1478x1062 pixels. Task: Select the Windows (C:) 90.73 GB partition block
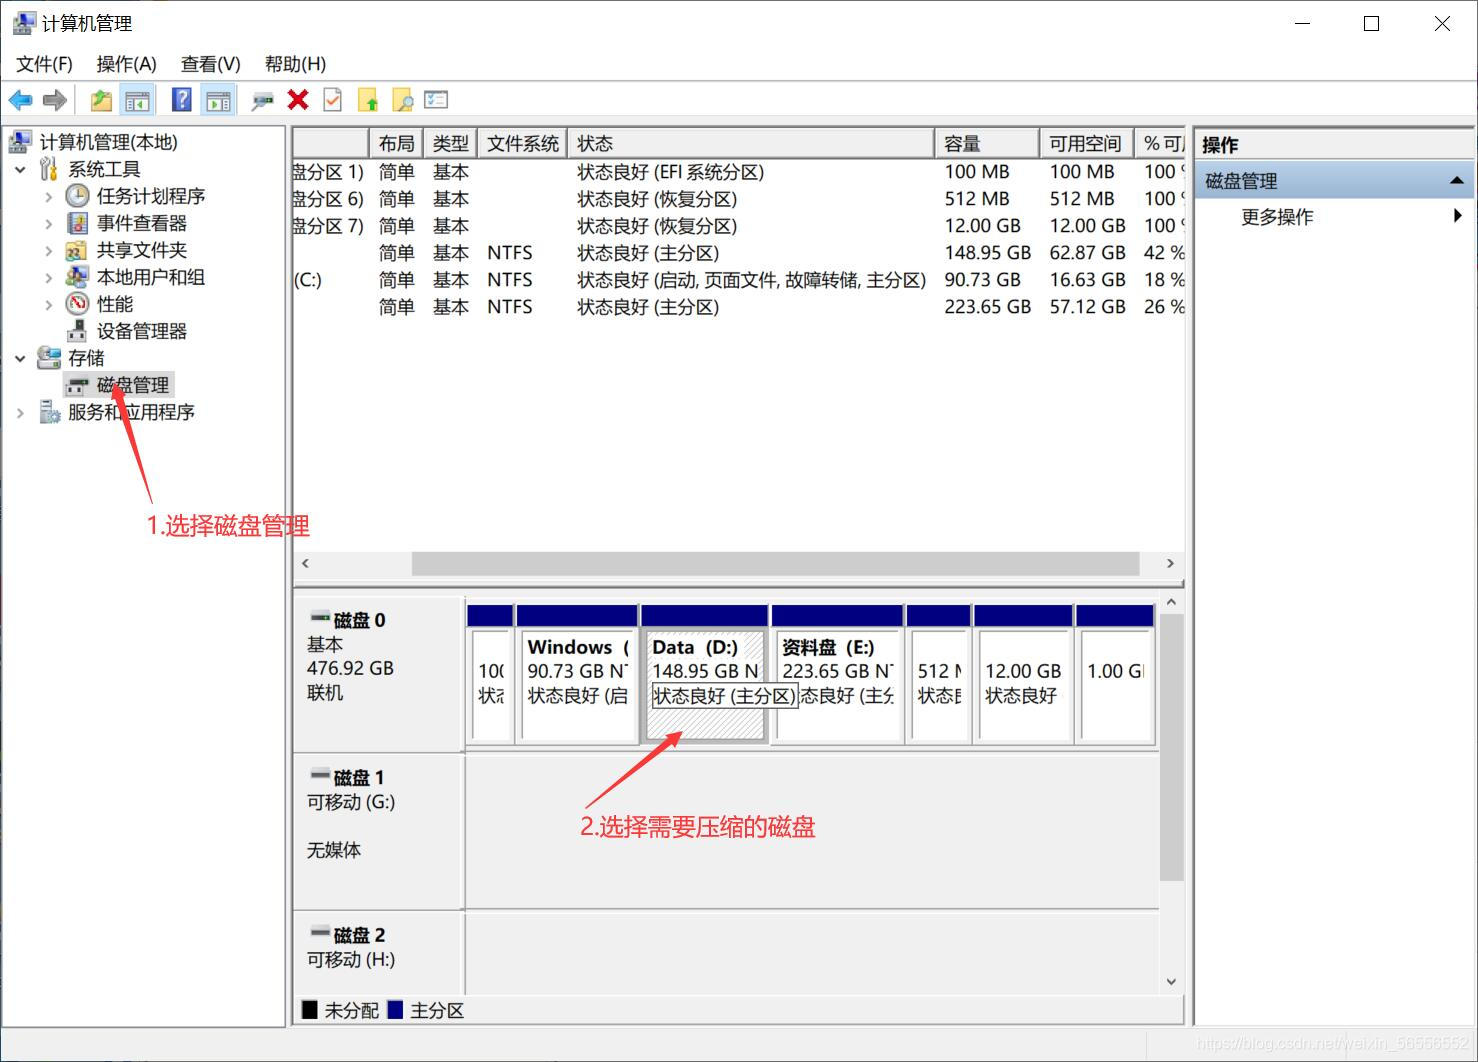click(x=577, y=685)
